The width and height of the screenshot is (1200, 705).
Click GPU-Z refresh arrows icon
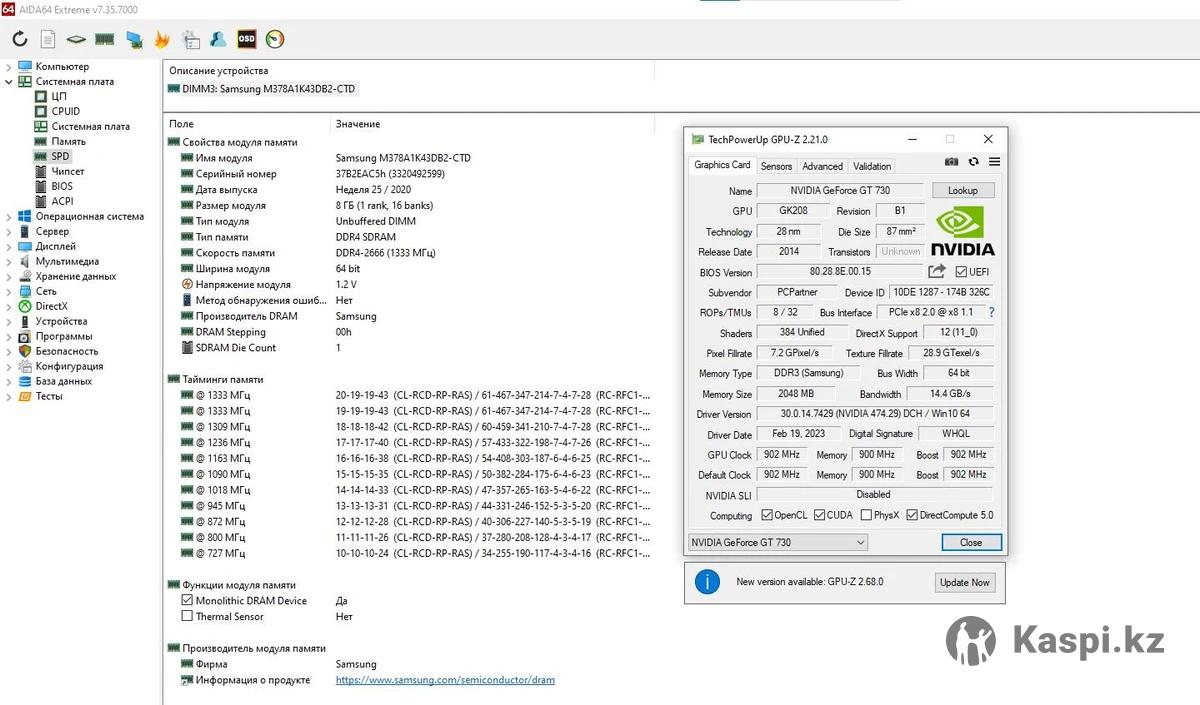973,162
